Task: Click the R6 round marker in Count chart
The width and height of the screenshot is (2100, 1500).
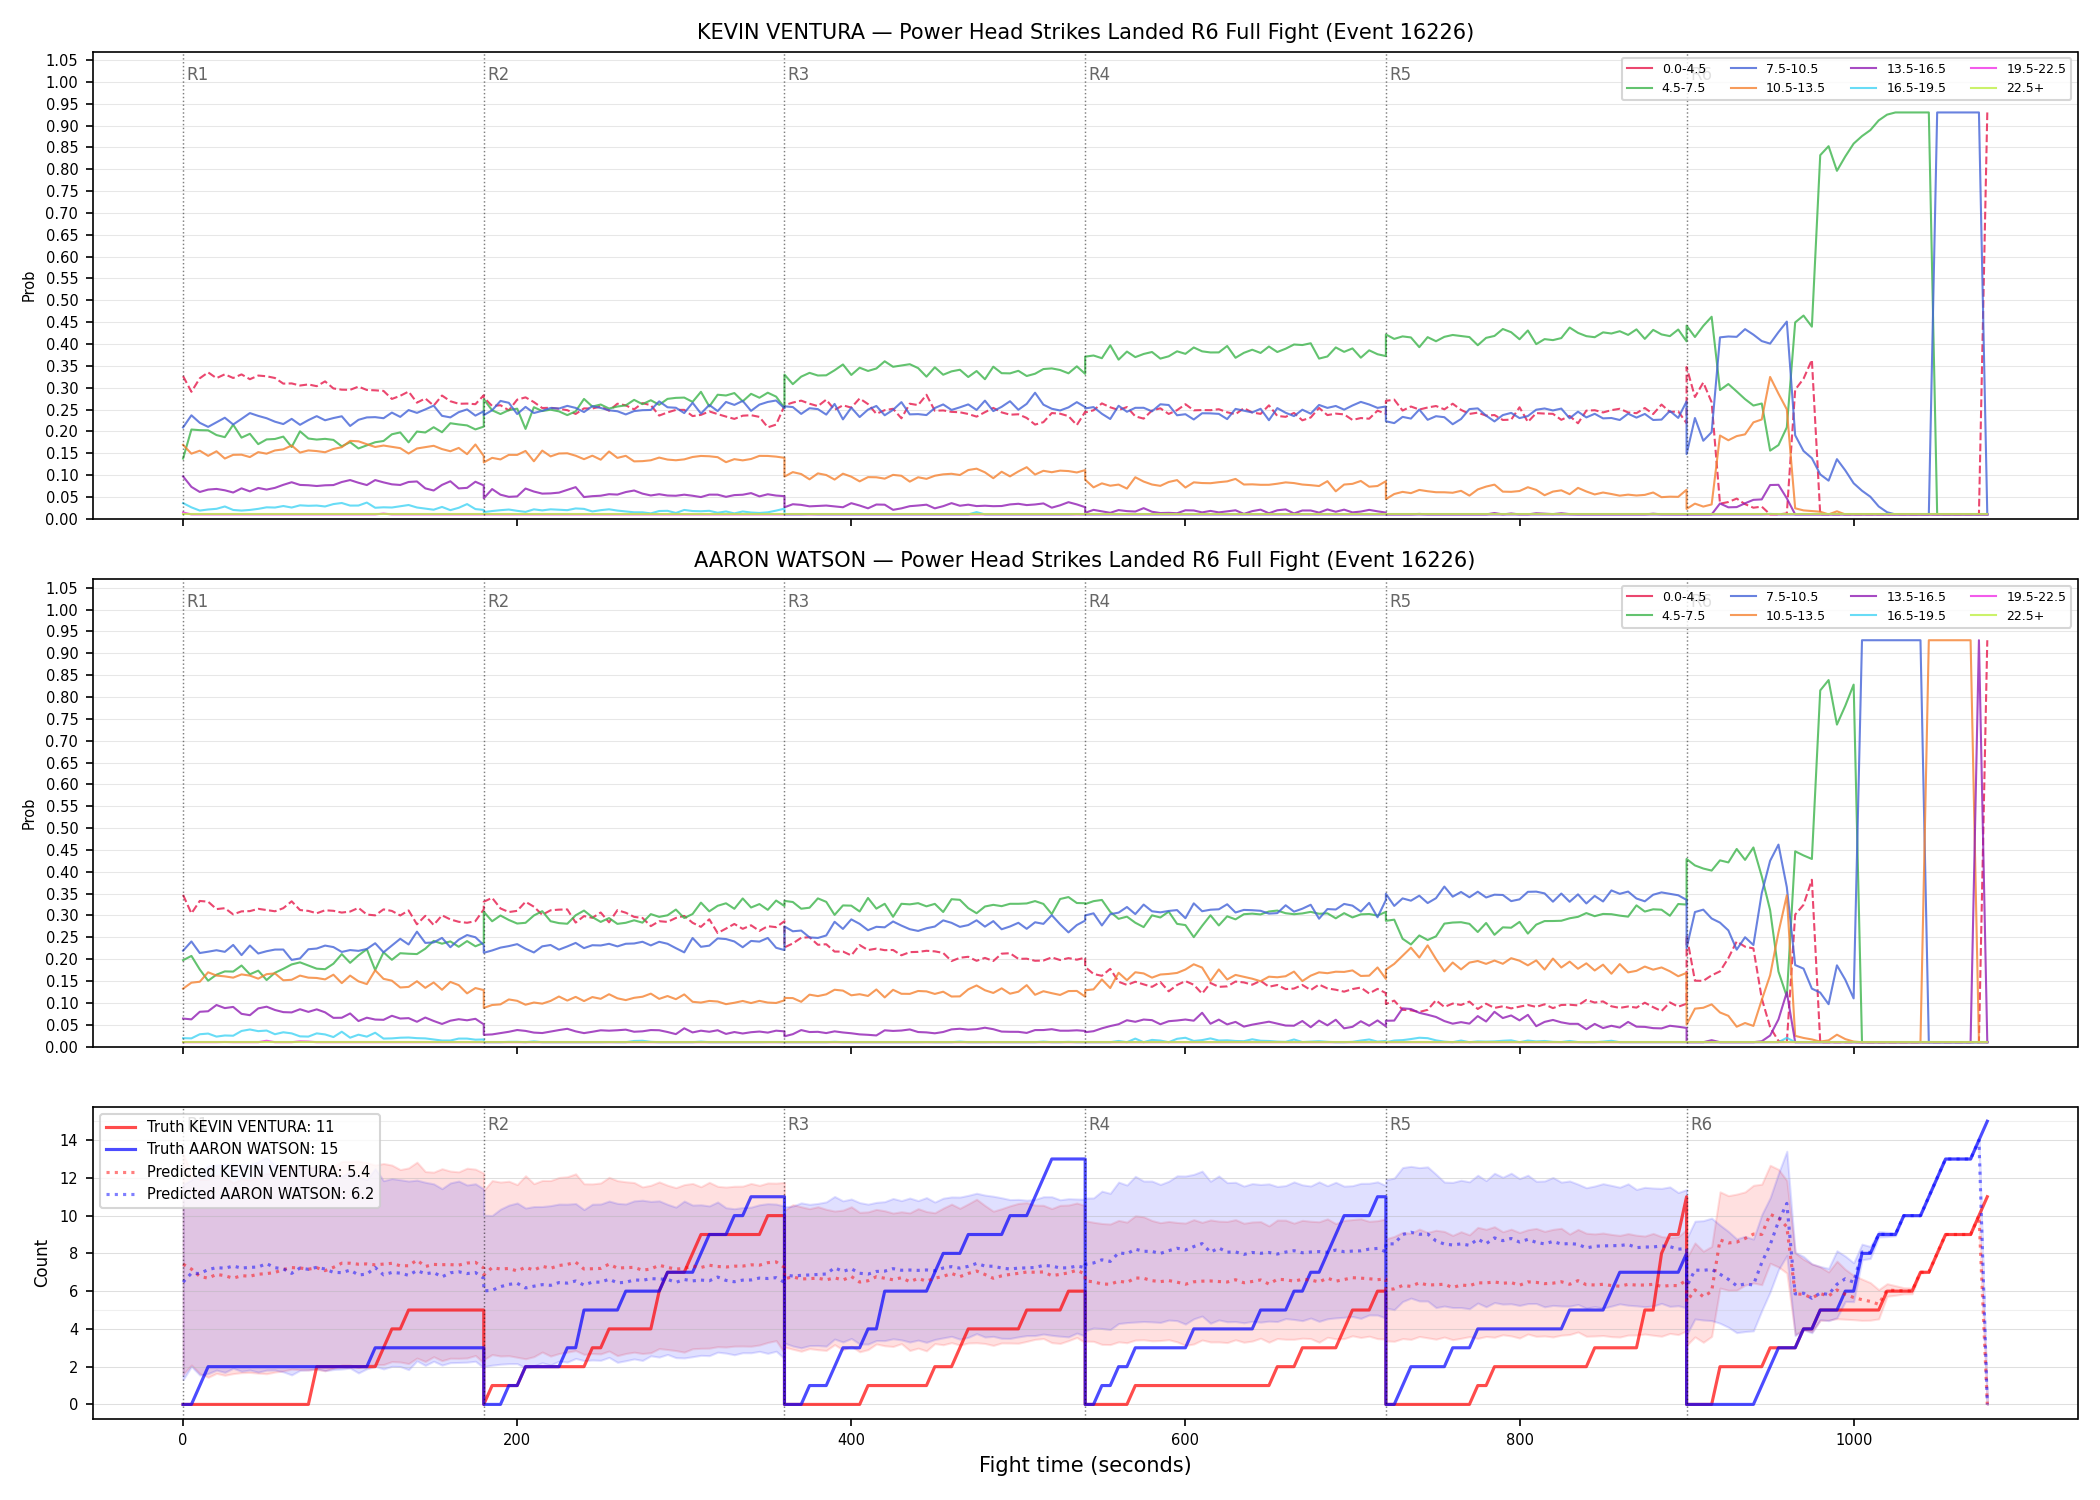Action: click(1701, 1124)
